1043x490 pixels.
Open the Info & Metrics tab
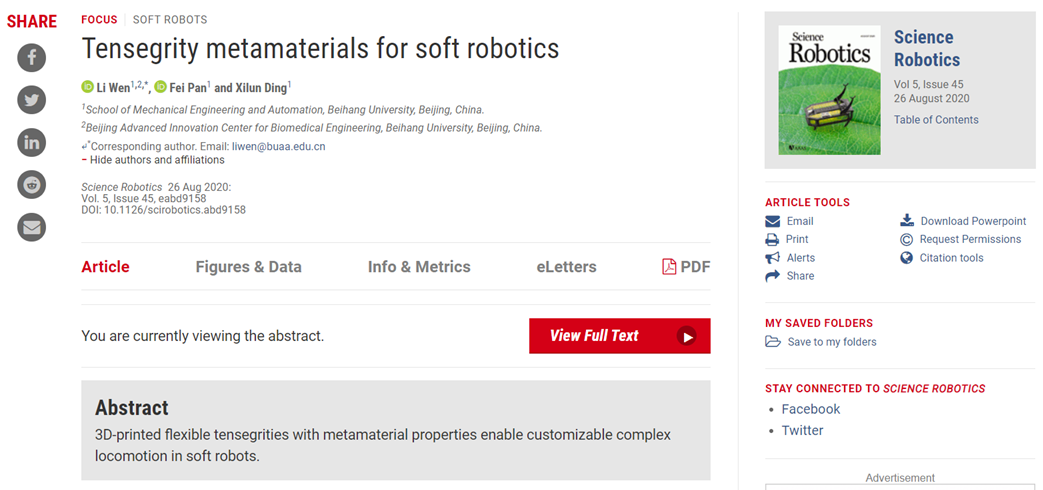(x=419, y=267)
